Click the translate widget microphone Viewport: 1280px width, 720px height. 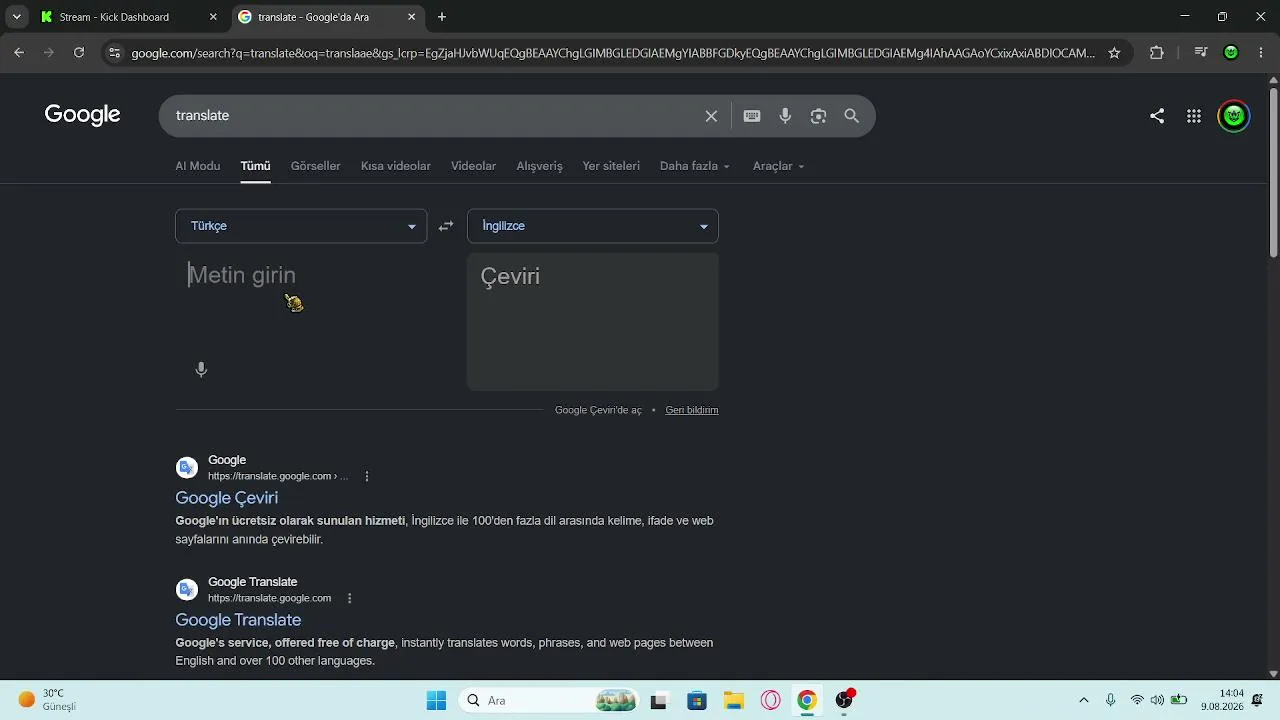coord(201,370)
